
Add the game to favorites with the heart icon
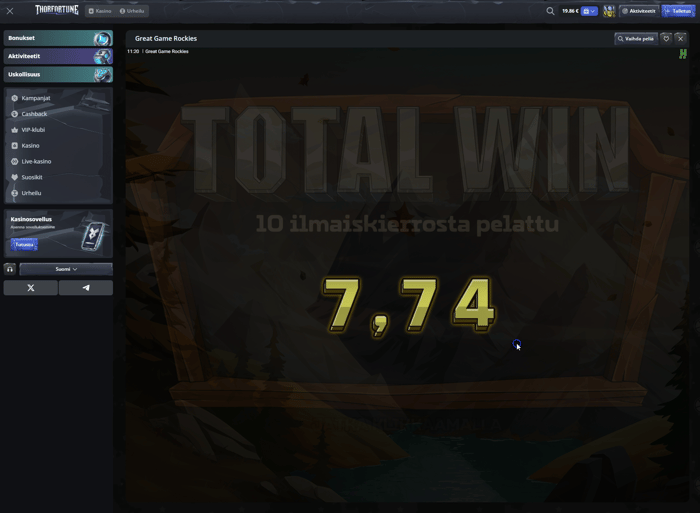tap(666, 39)
